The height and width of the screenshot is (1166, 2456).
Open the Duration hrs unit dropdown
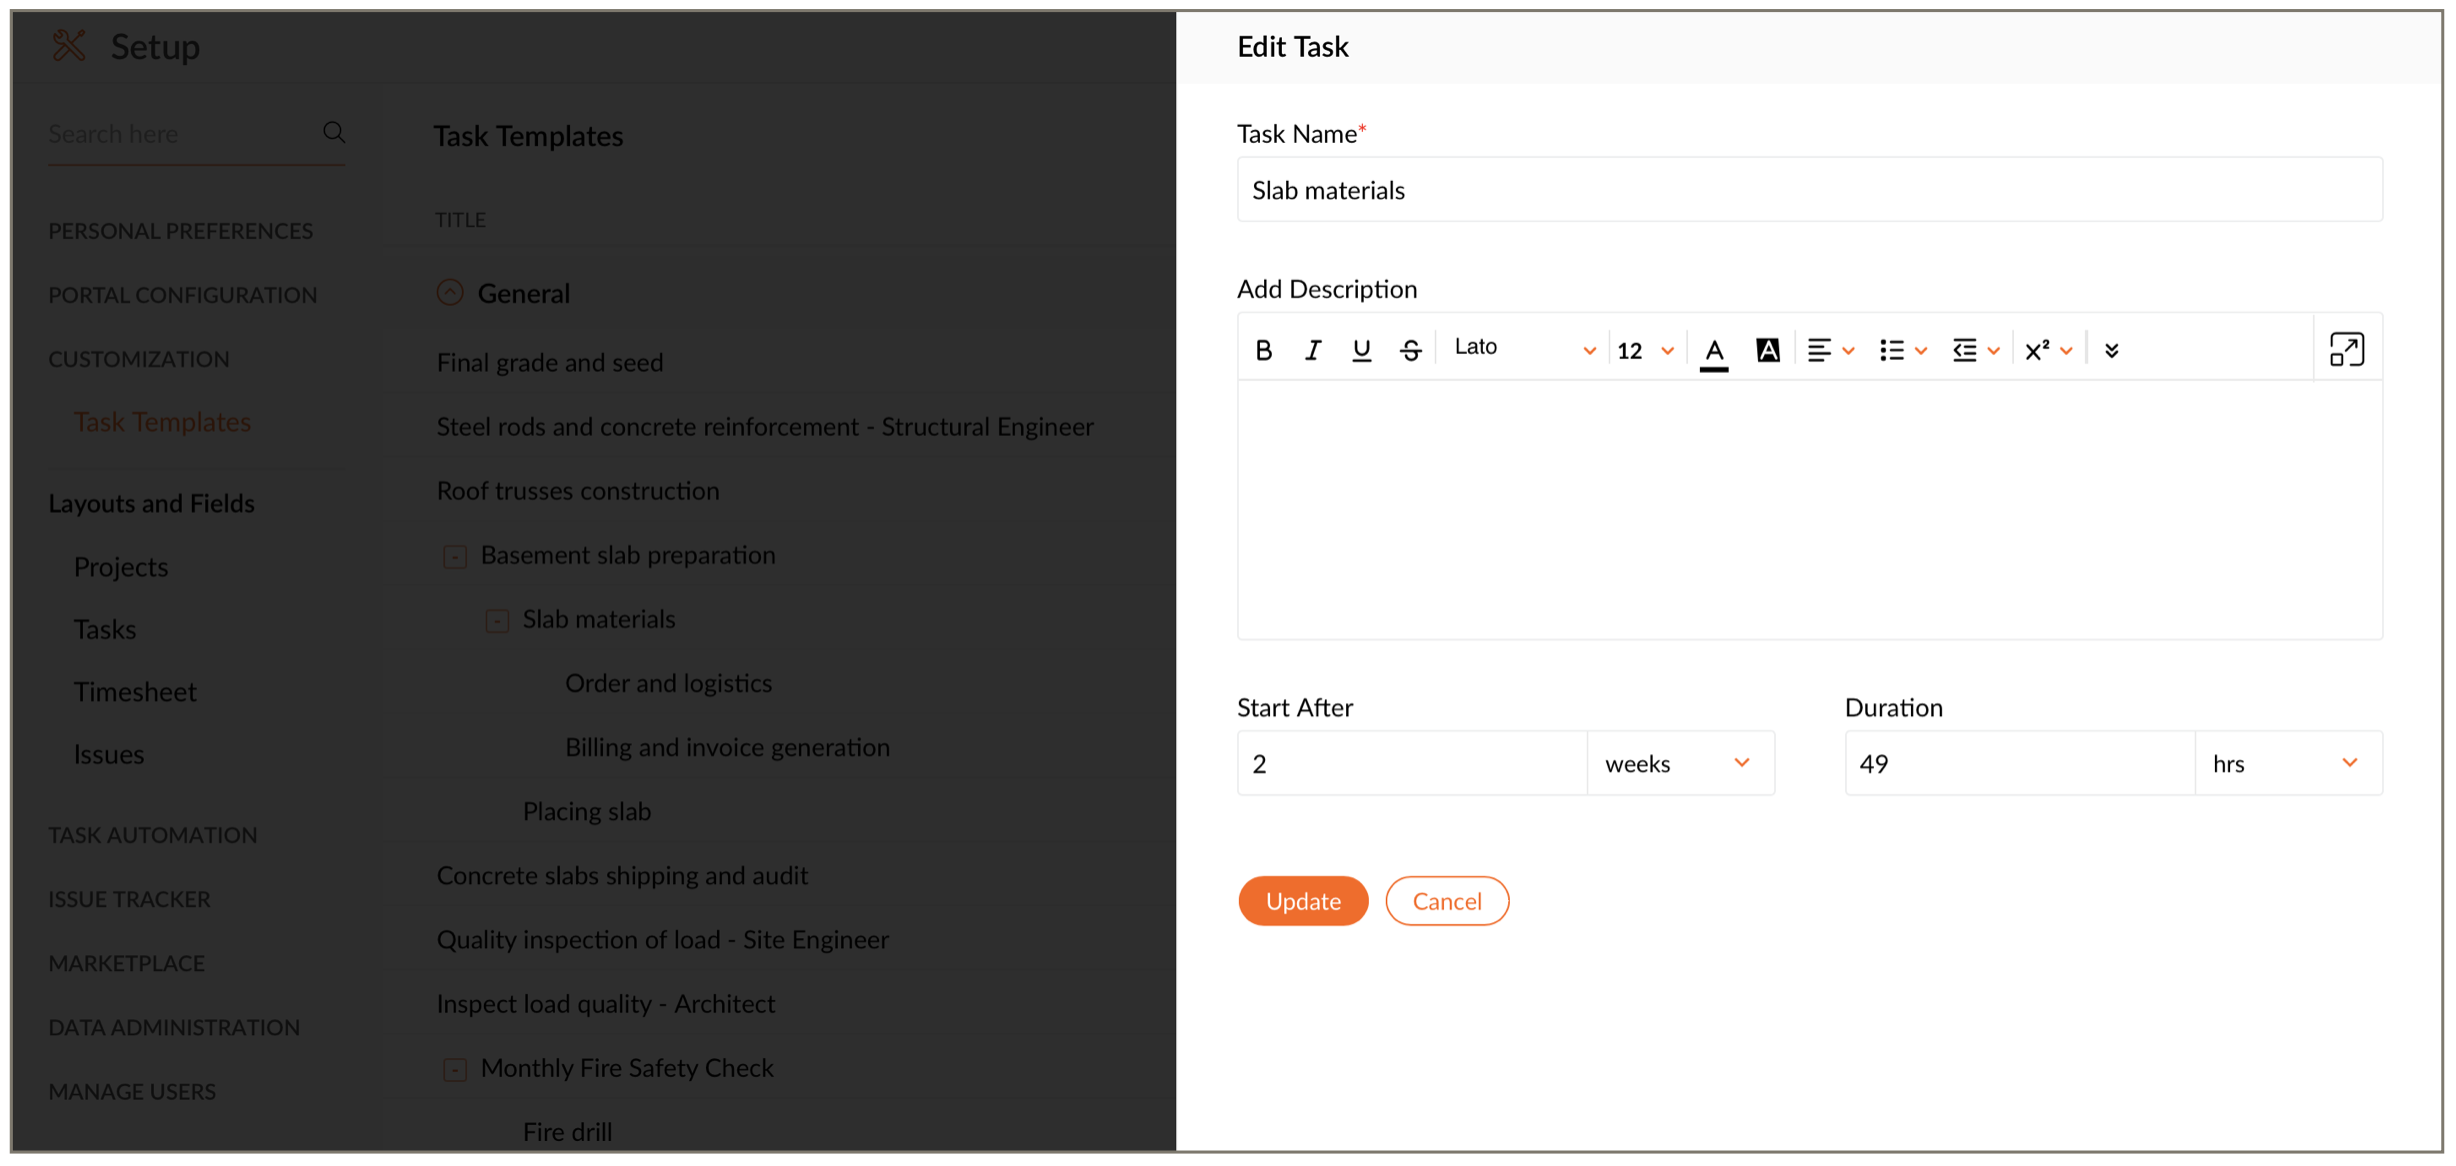[x=2287, y=763]
